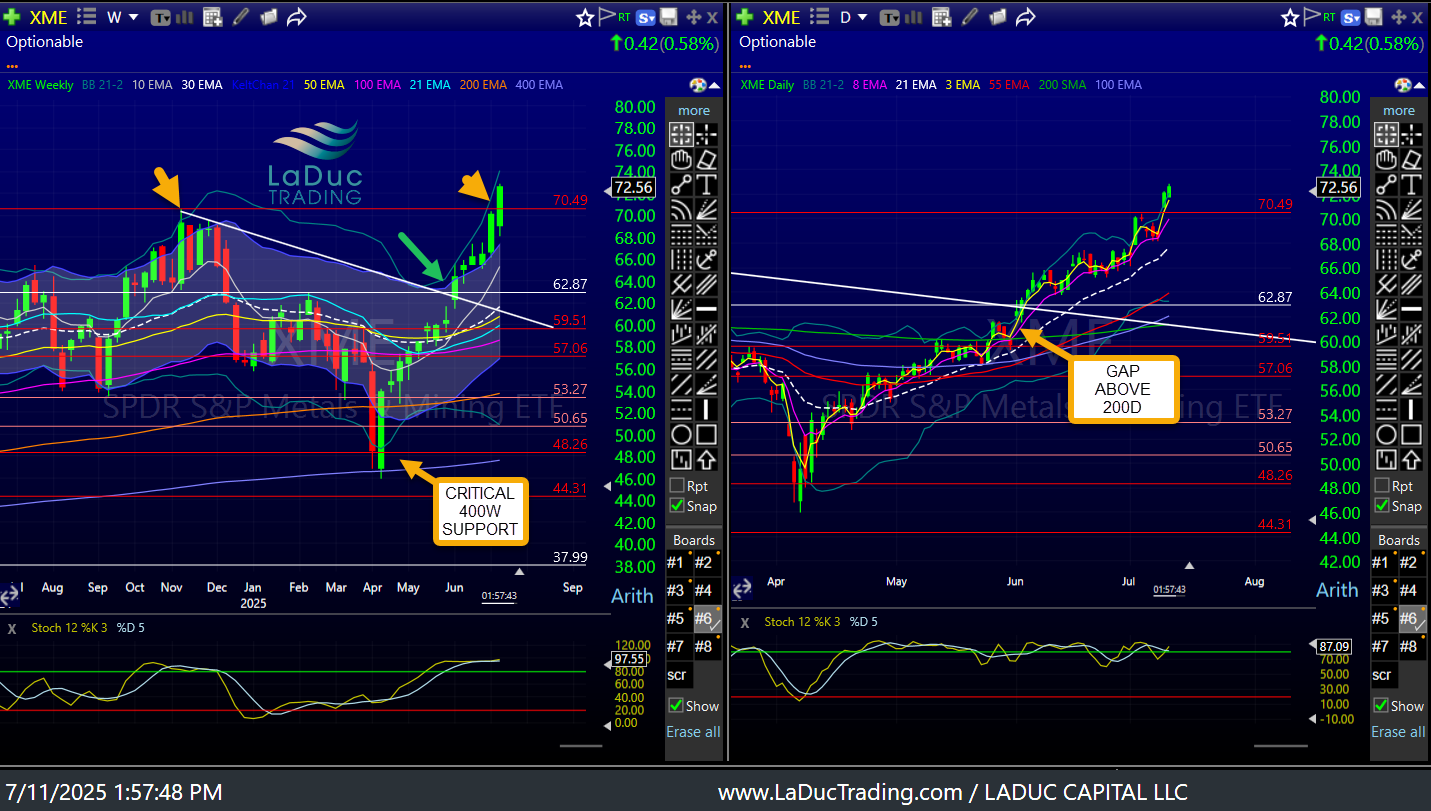Star weekly XME chart as favorite
This screenshot has width=1431, height=811.
(x=585, y=17)
